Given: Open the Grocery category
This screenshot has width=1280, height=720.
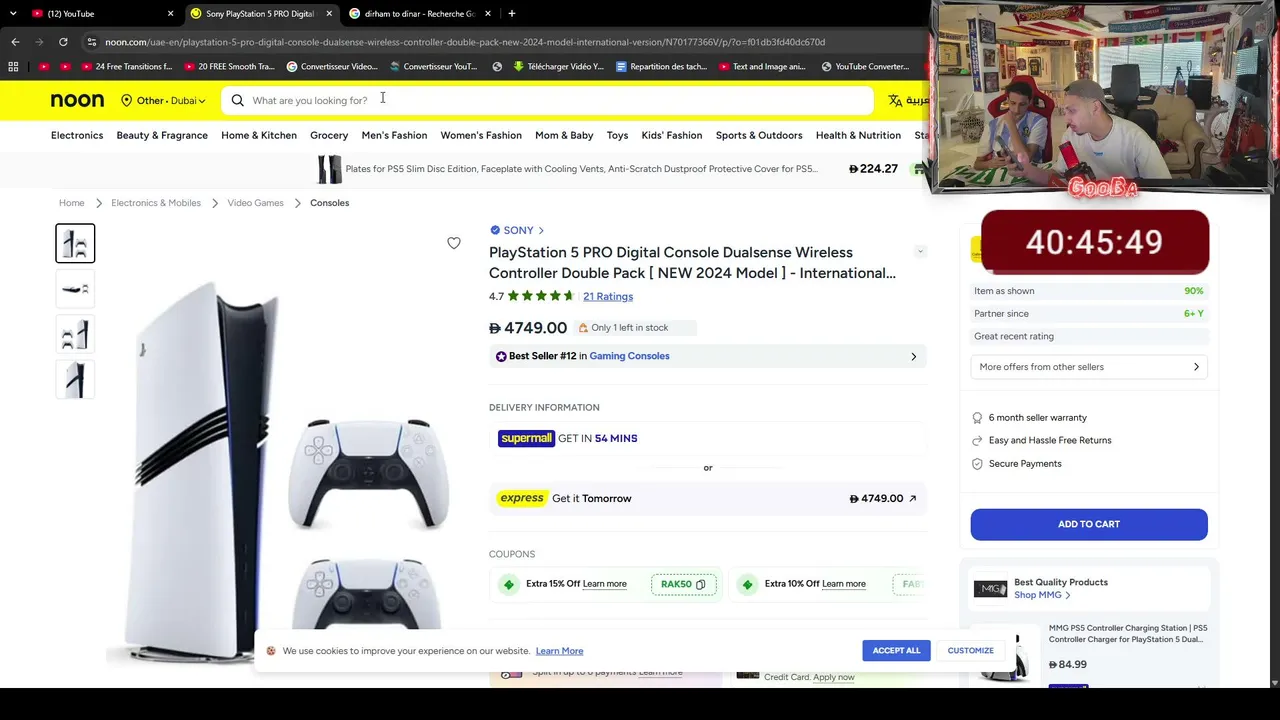Looking at the screenshot, I should tap(329, 135).
